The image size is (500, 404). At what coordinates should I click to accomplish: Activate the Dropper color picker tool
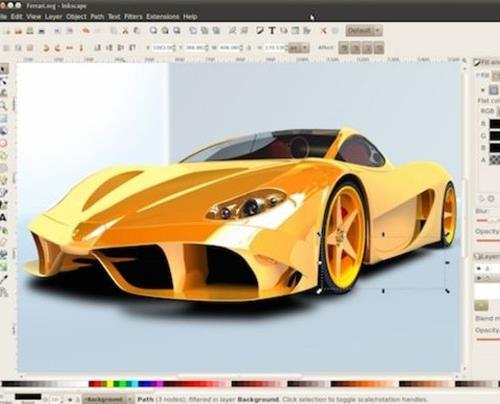tap(4, 279)
